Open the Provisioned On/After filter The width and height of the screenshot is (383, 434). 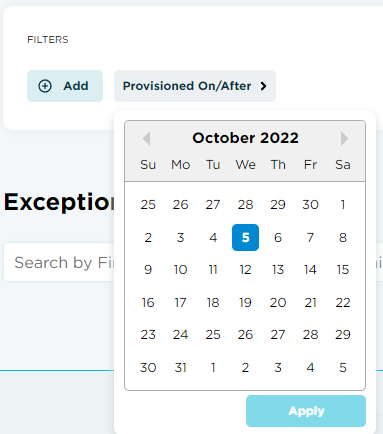pyautogui.click(x=195, y=86)
